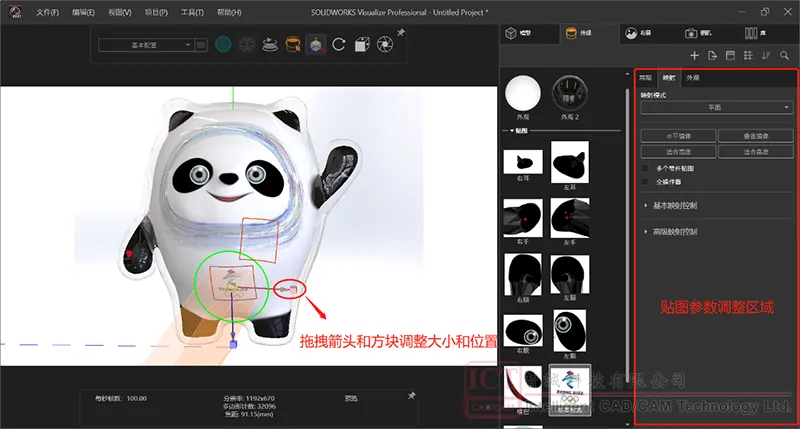
Task: Select the first sub-tab in the decal parameters panel
Action: point(646,78)
